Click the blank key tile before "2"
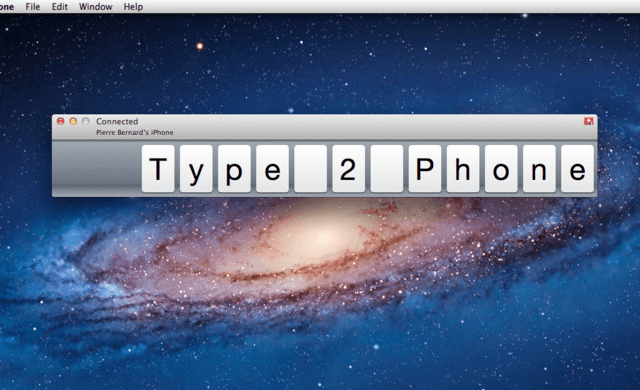 (x=311, y=168)
